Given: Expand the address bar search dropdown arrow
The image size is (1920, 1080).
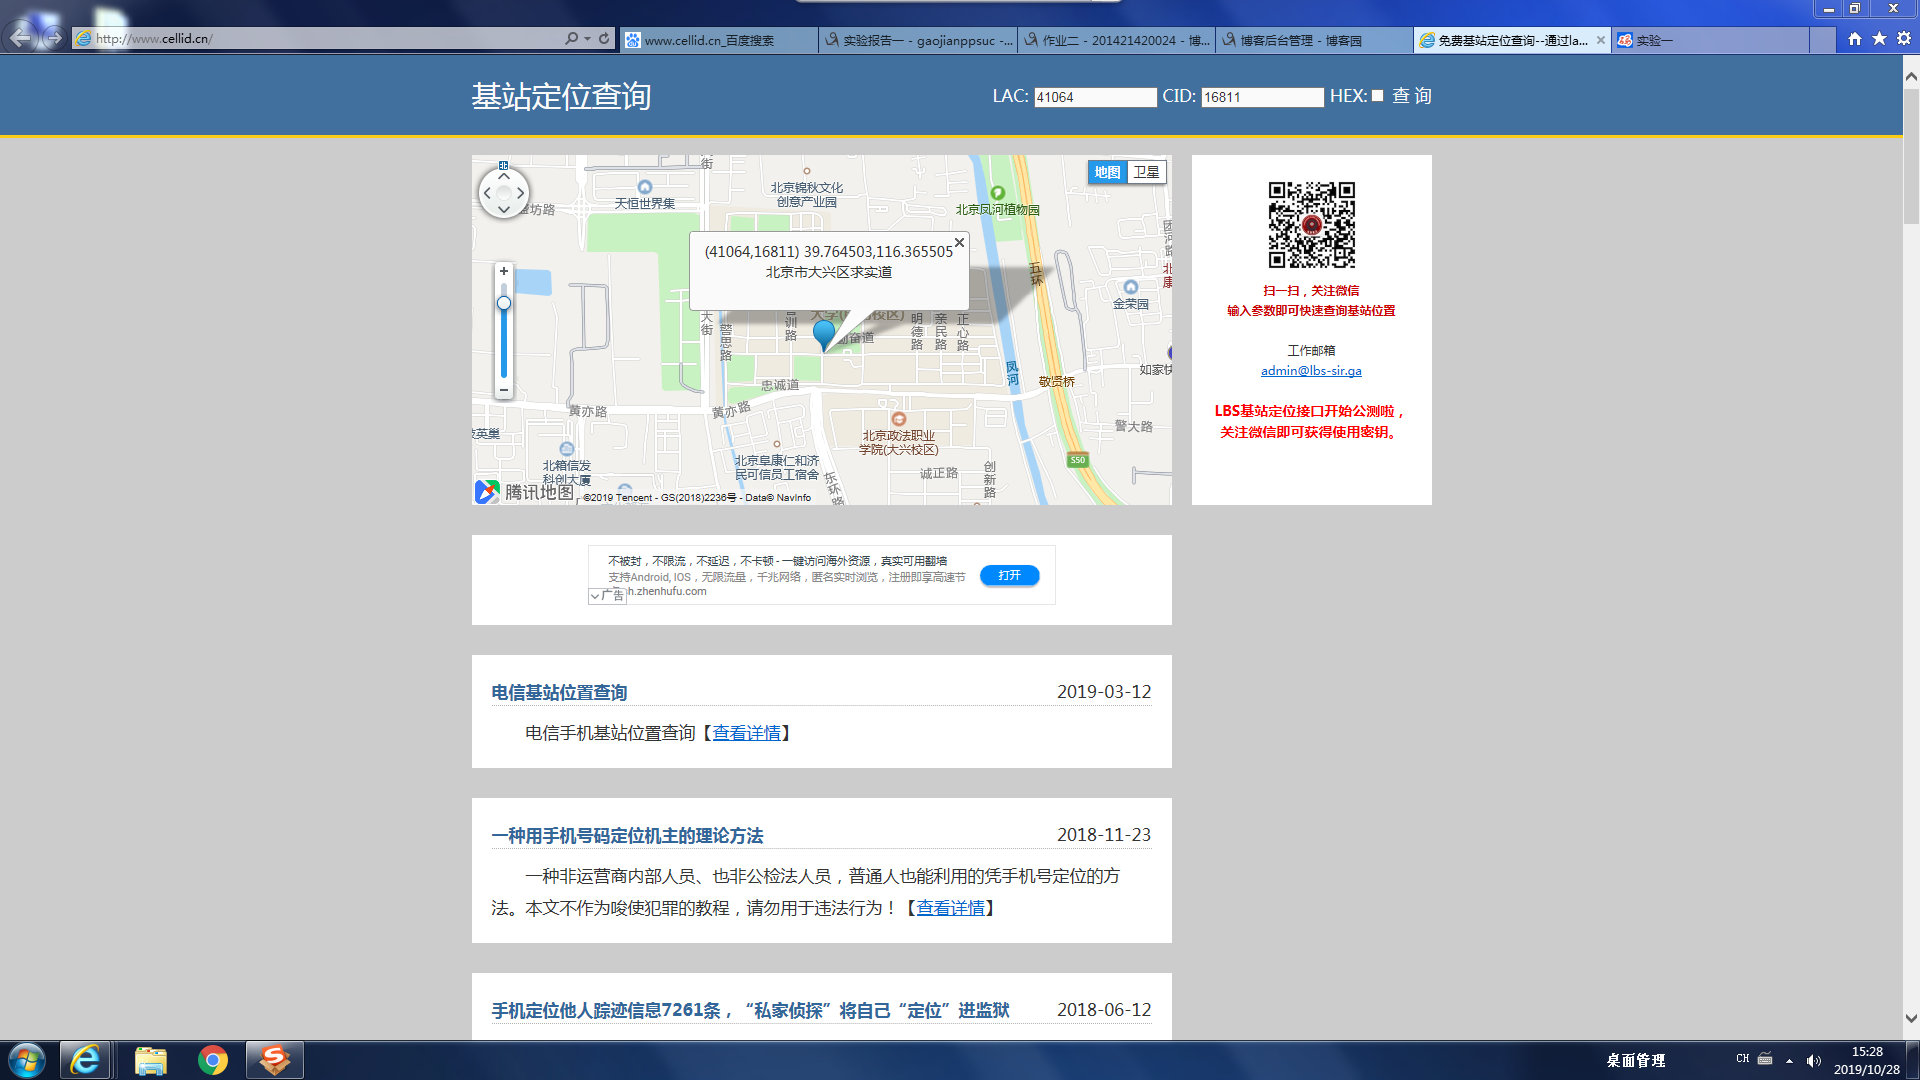Looking at the screenshot, I should click(587, 39).
